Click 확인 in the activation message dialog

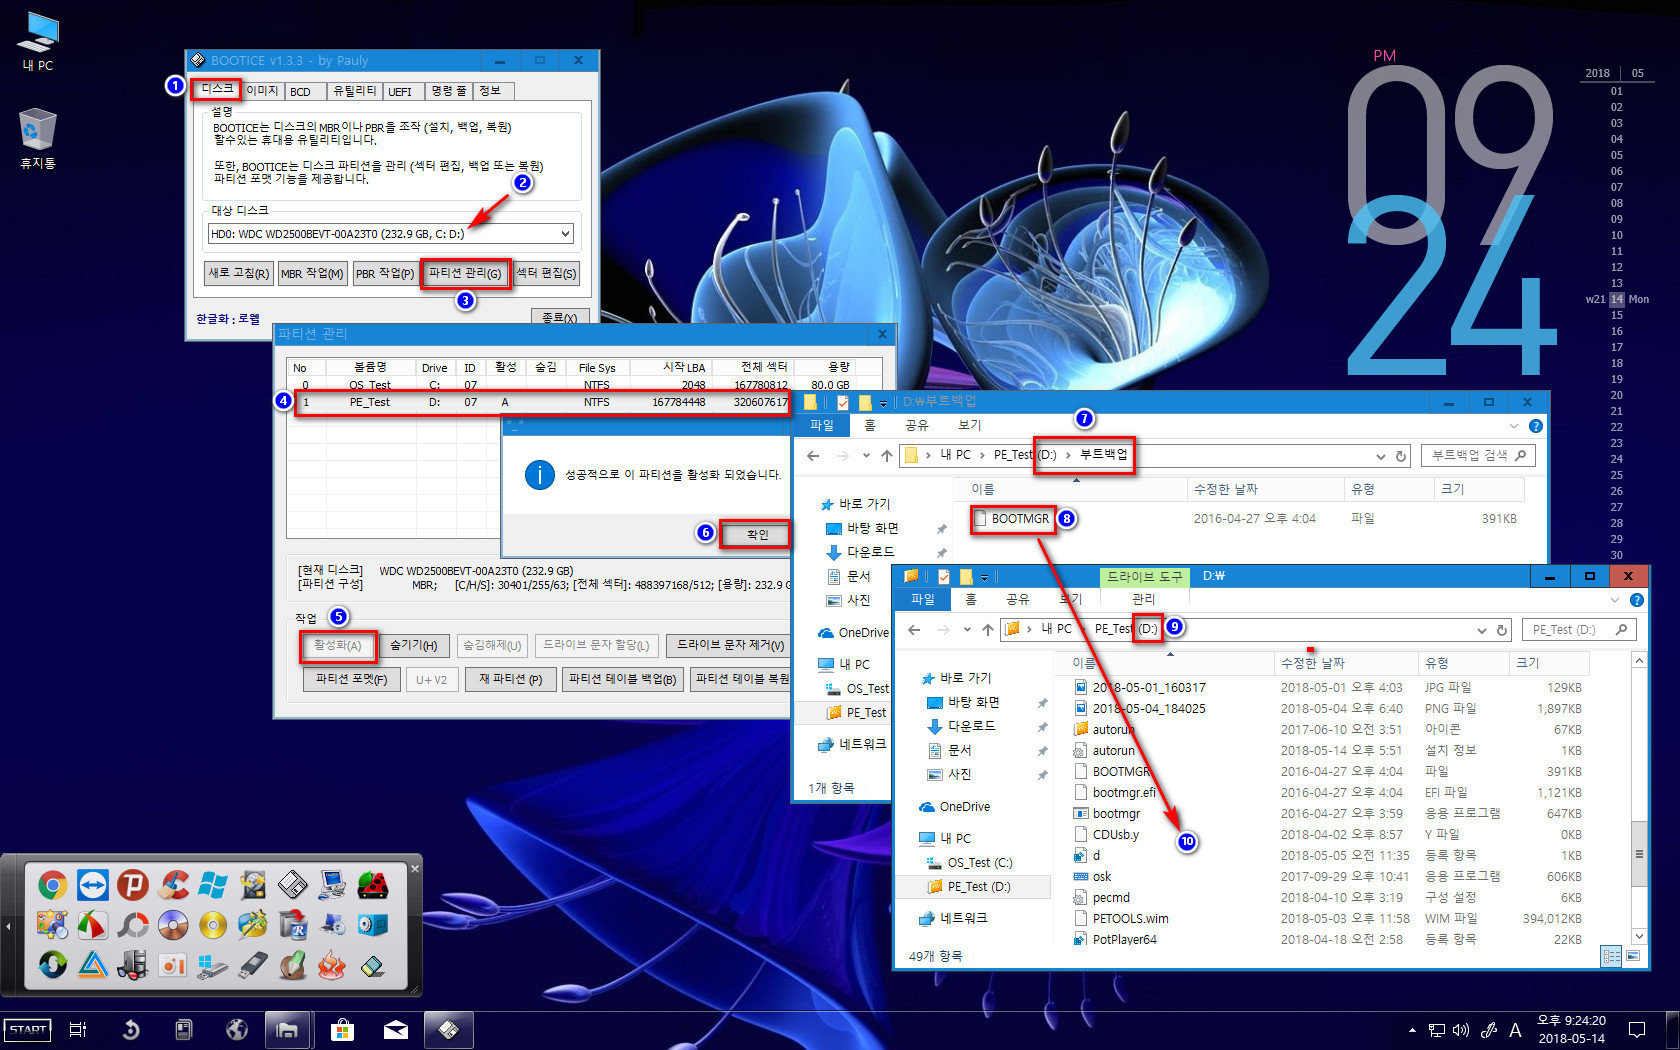(757, 534)
